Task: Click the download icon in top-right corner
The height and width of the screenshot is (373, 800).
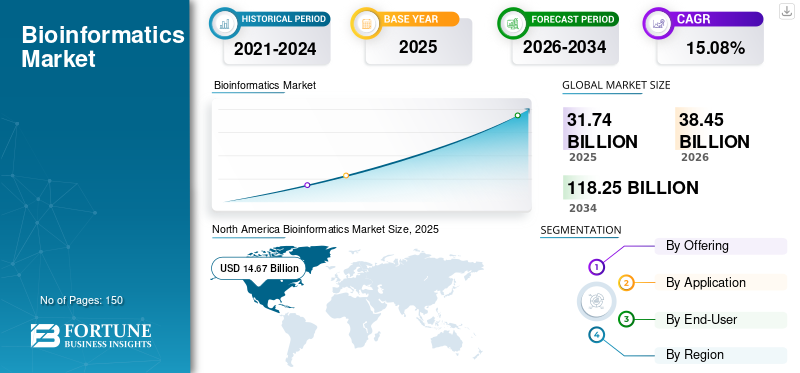Action: click(786, 11)
